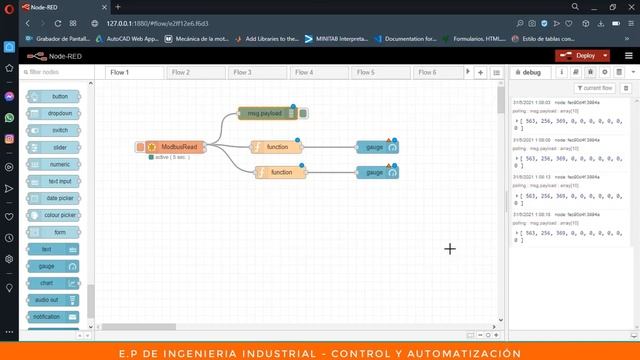Open the Instagram sidebar icon

point(9,139)
